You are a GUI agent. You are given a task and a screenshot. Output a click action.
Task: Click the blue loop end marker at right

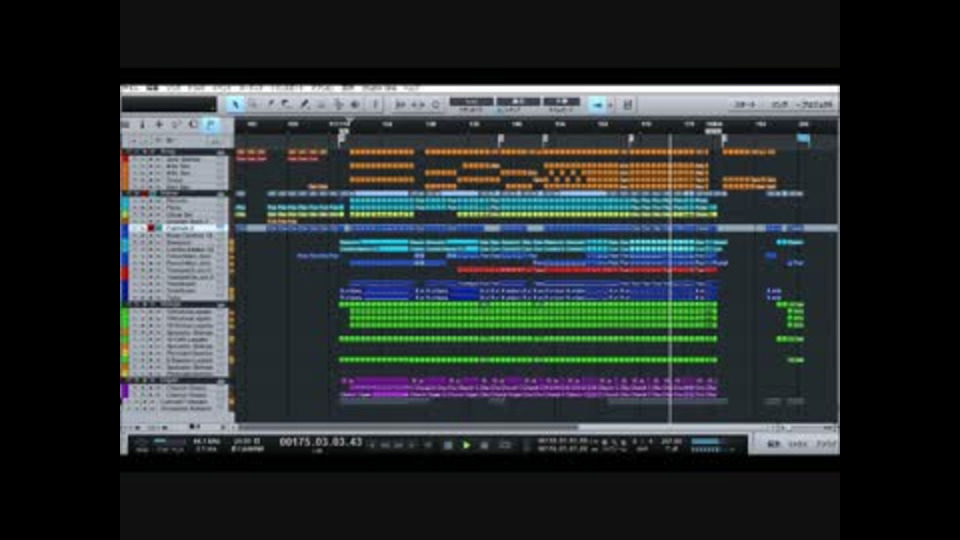(803, 139)
